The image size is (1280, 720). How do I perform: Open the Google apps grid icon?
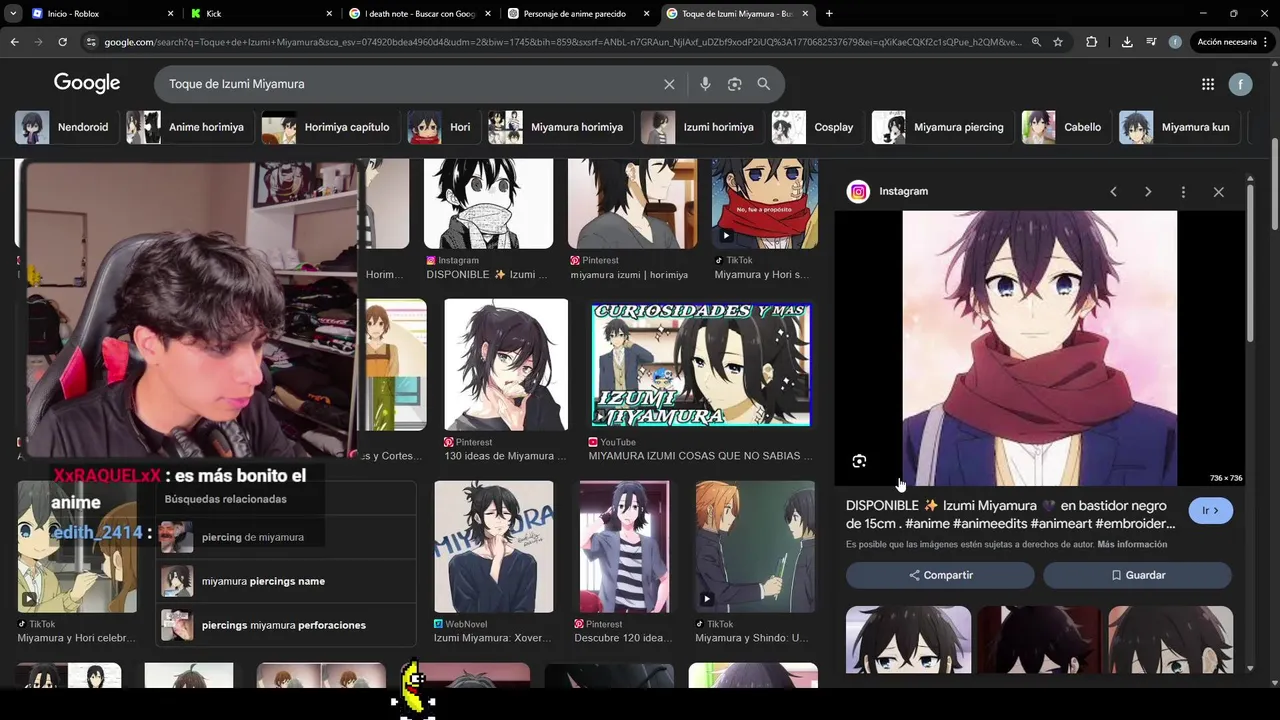[1208, 85]
